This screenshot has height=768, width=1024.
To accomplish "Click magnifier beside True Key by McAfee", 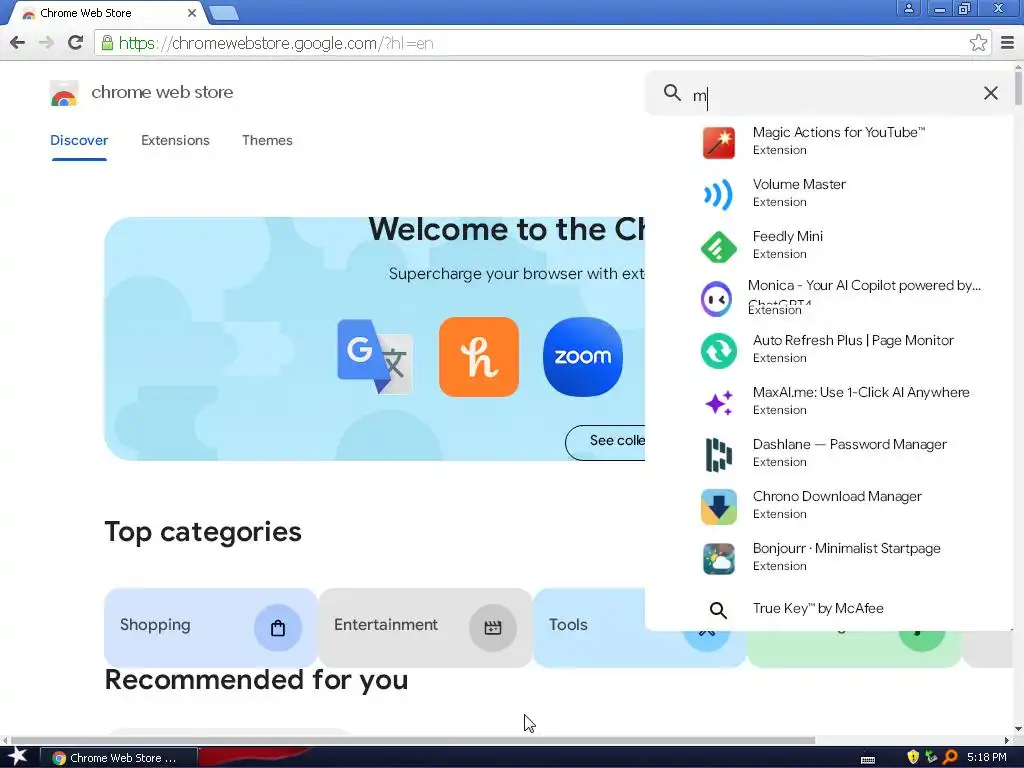I will tap(718, 610).
